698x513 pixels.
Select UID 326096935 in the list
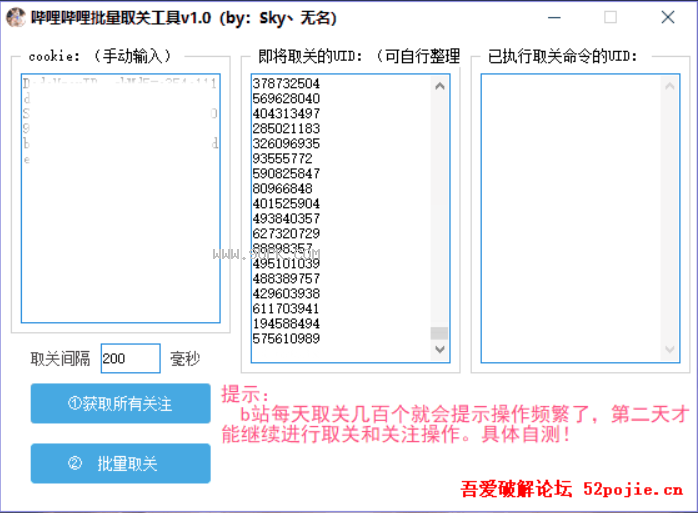point(286,143)
